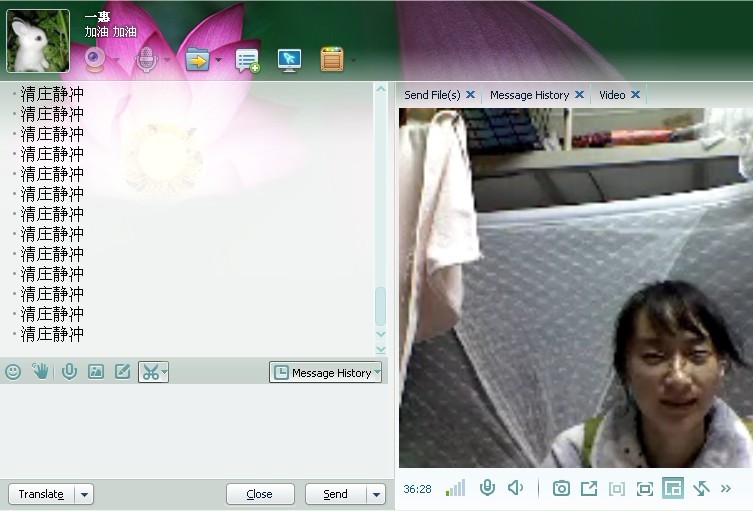The height and width of the screenshot is (511, 753).
Task: Switch to the Message History tab
Action: 529,95
